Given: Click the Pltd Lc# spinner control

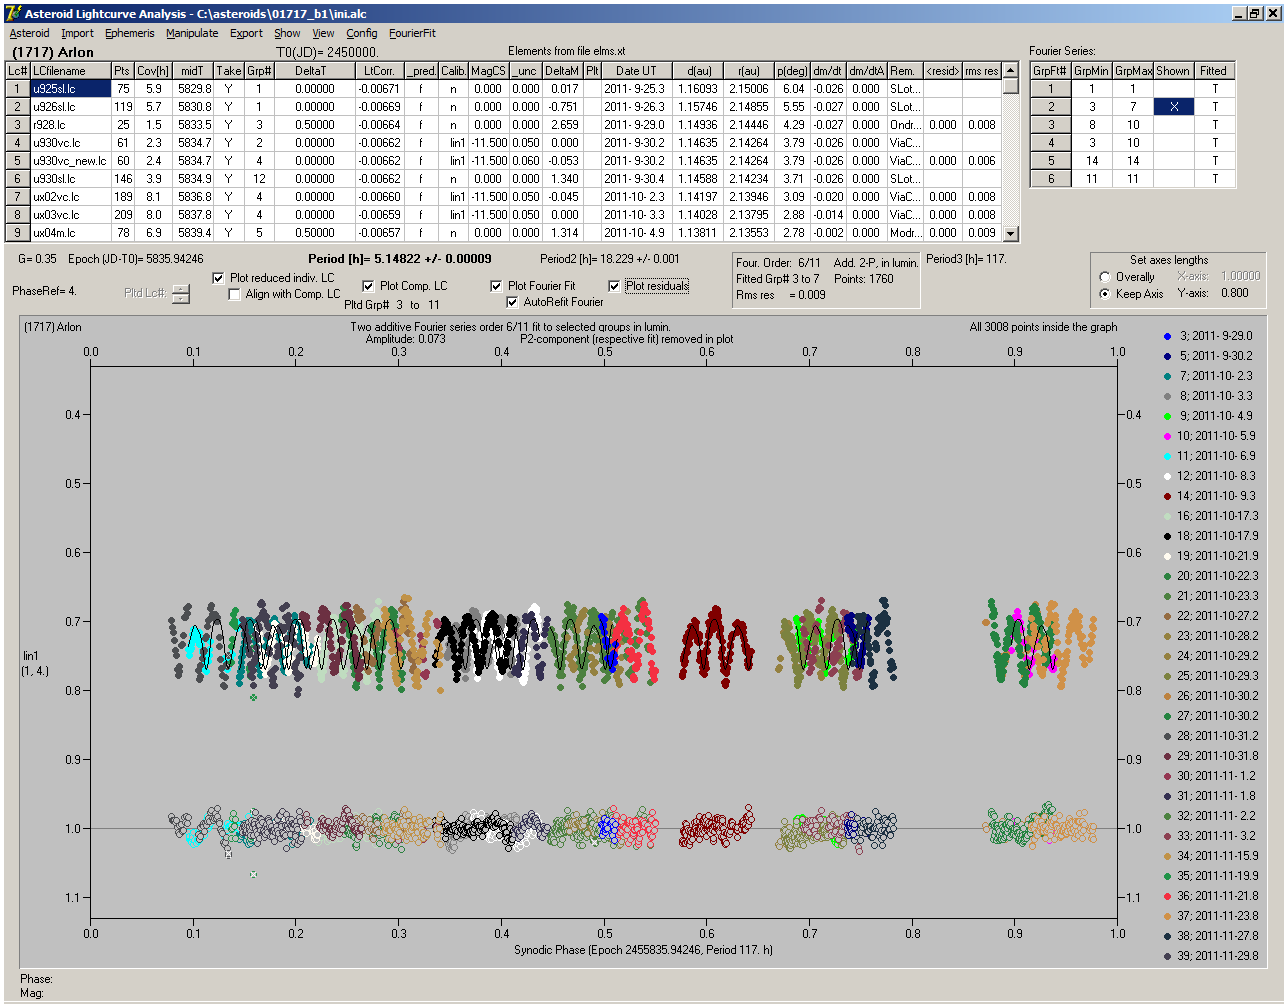Looking at the screenshot, I should (180, 294).
